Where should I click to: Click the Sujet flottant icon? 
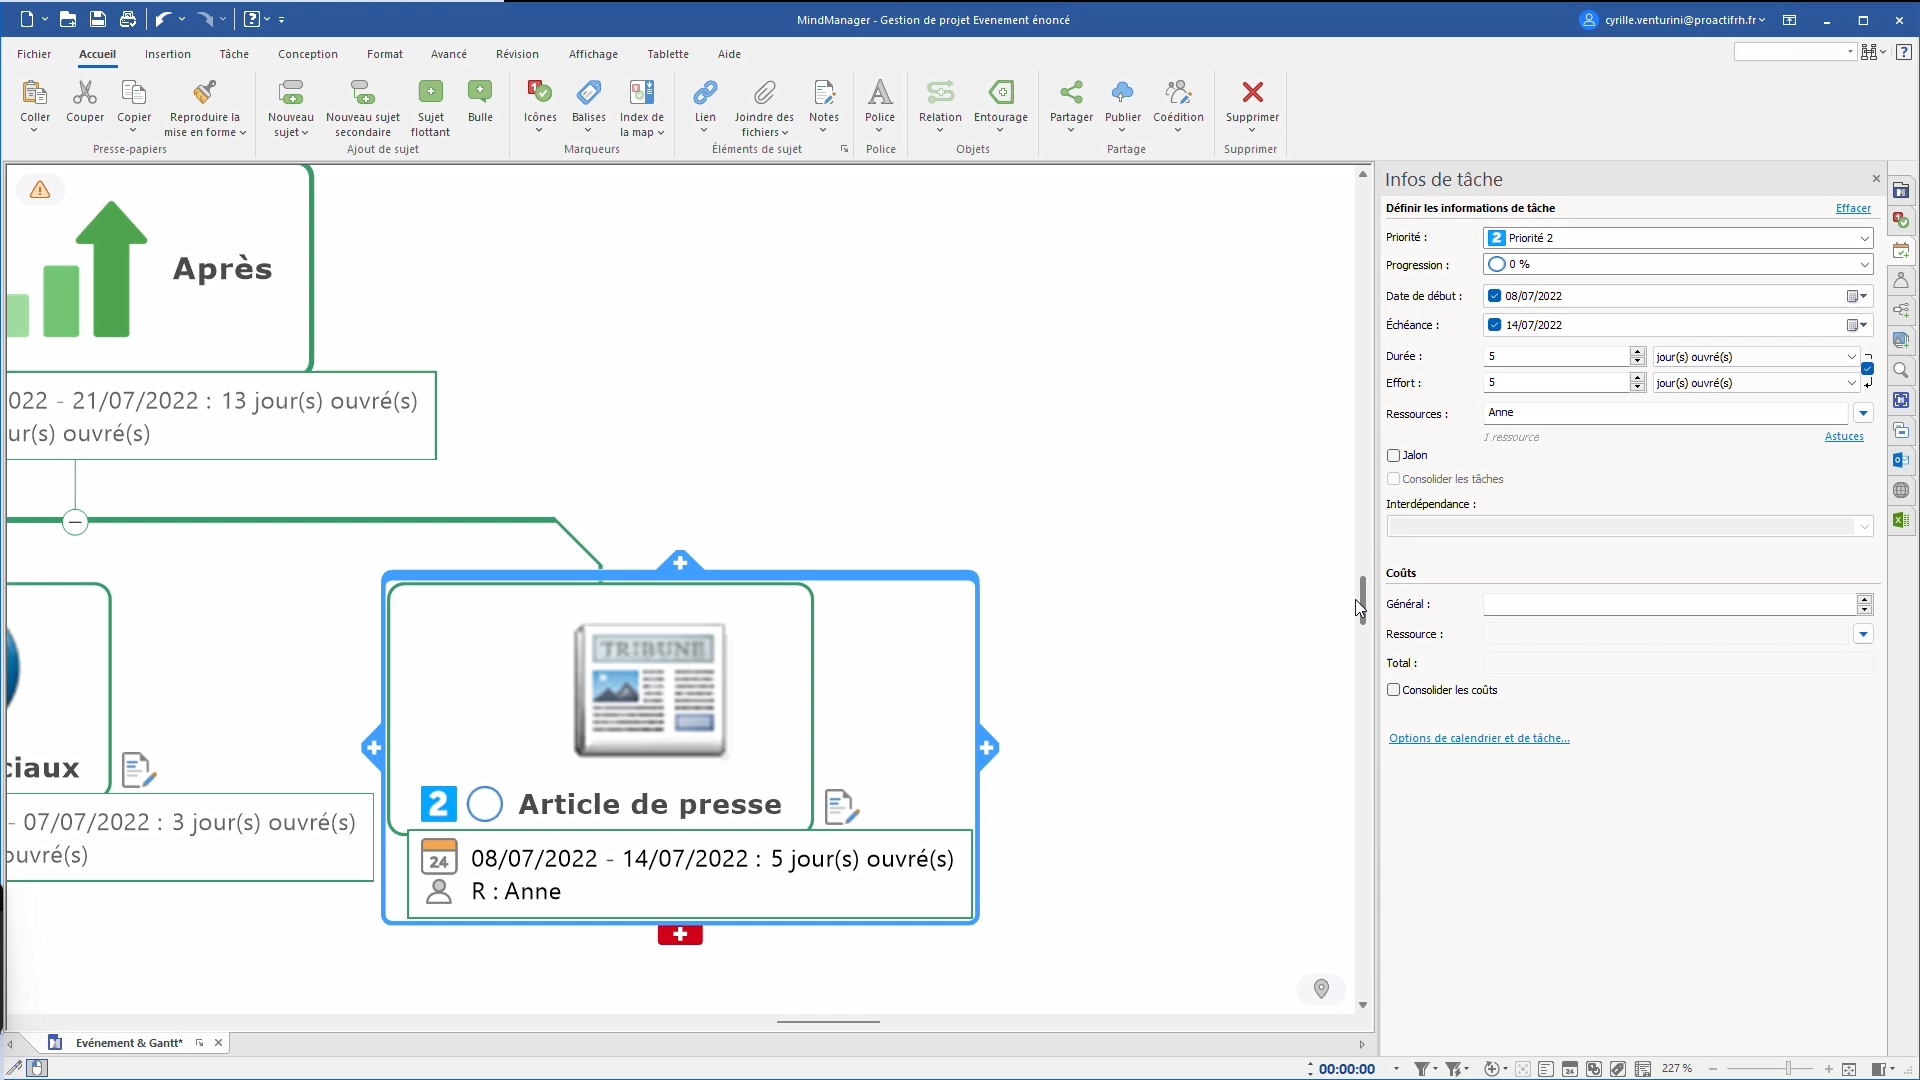430,93
